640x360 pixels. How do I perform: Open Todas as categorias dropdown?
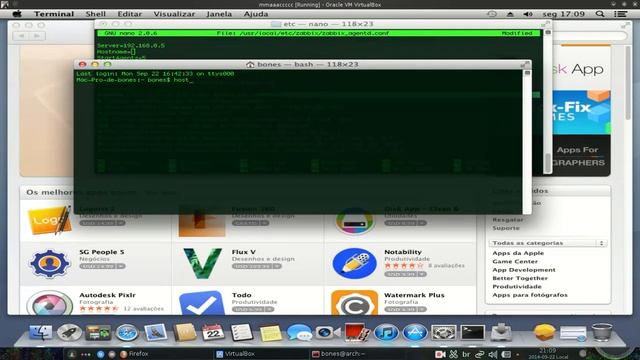pos(548,243)
